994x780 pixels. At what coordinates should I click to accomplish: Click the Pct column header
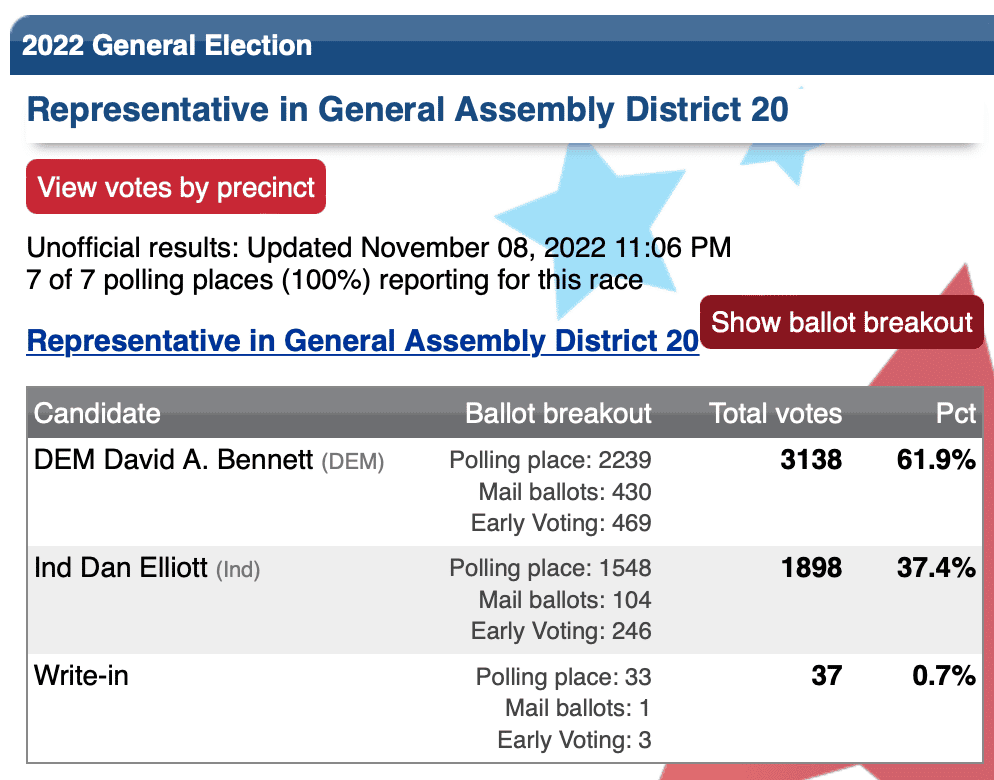click(x=956, y=413)
